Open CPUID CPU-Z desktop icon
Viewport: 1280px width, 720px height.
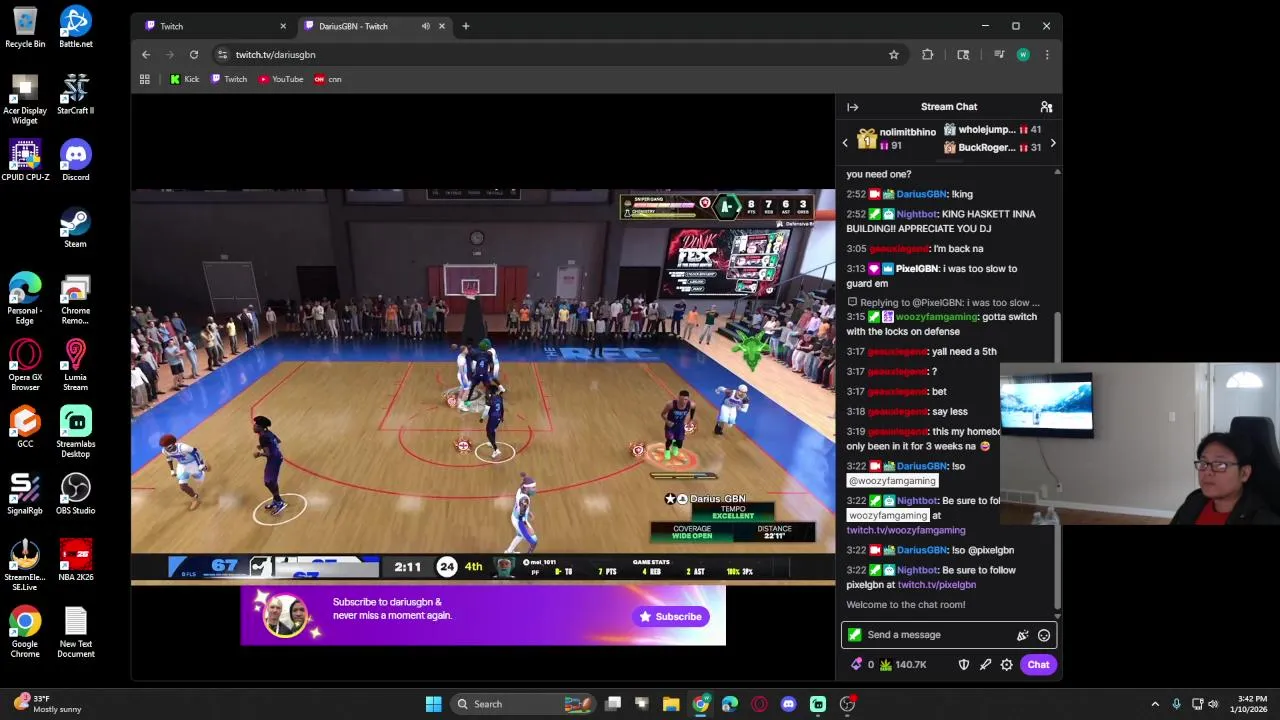(x=25, y=161)
